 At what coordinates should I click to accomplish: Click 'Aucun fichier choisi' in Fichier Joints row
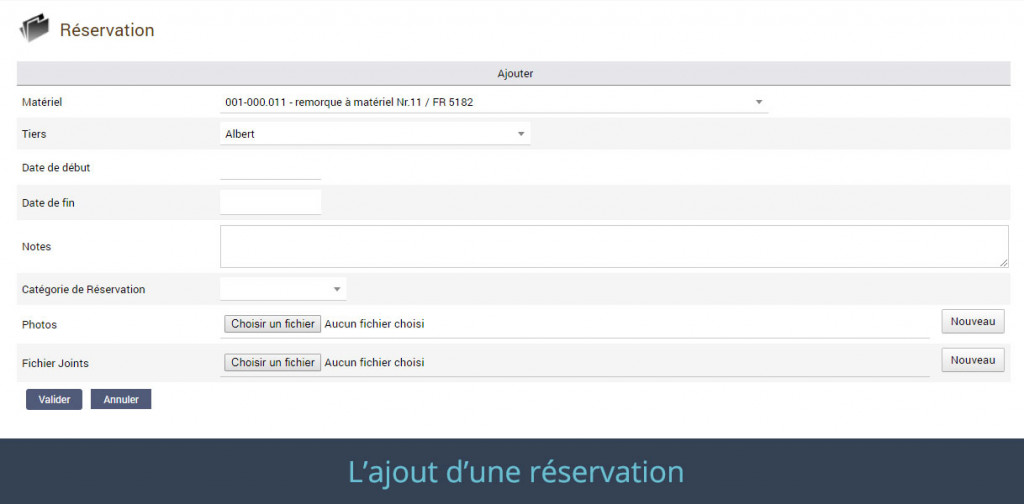point(374,362)
